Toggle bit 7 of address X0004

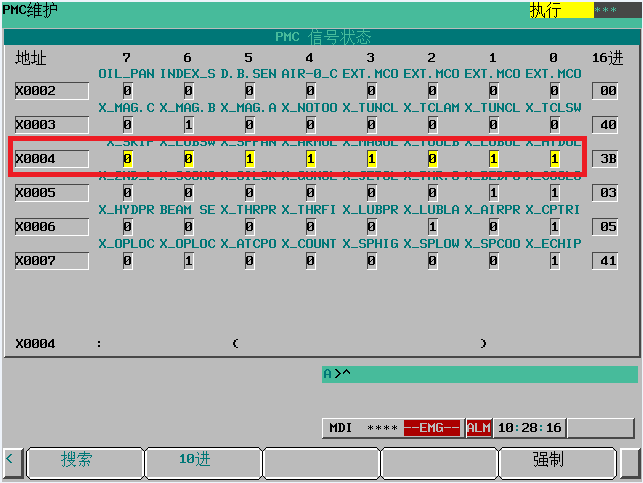pyautogui.click(x=127, y=159)
